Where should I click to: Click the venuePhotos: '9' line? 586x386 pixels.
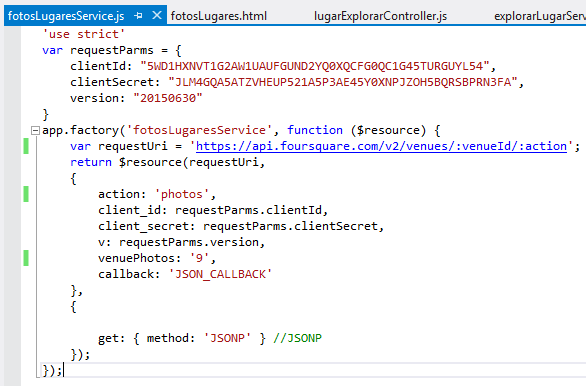click(157, 258)
